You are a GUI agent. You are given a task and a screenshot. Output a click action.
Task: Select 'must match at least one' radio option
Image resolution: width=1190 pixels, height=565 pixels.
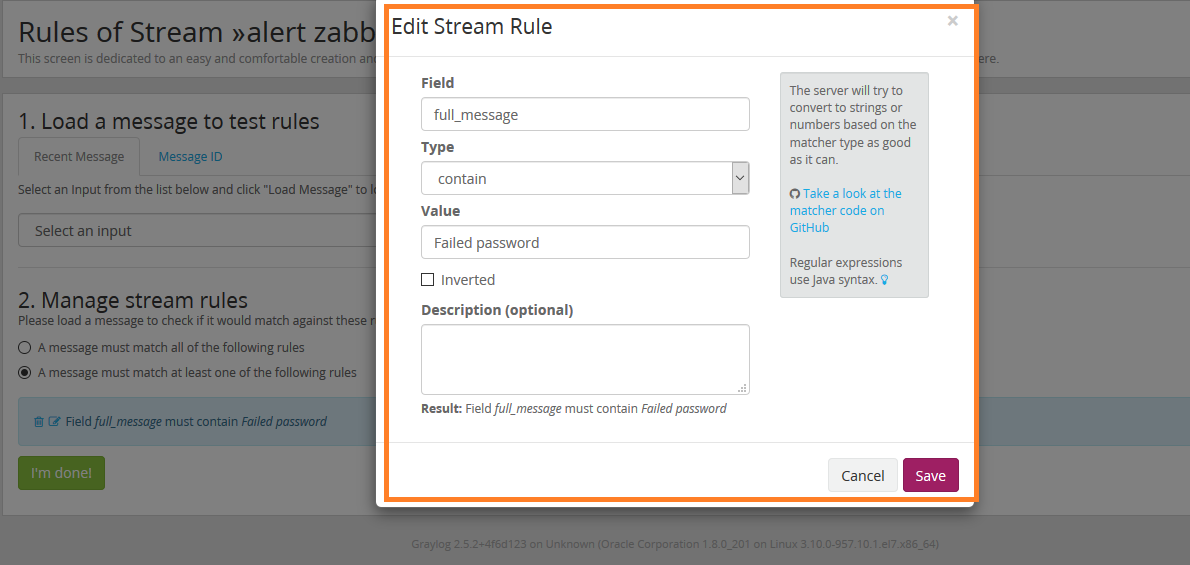tap(24, 373)
